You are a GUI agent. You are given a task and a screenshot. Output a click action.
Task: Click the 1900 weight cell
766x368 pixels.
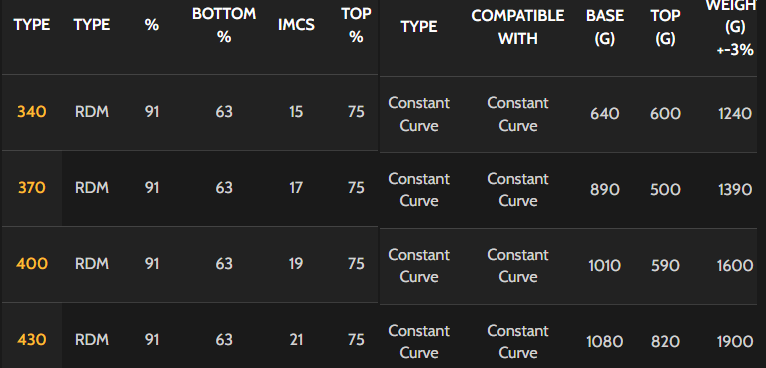(735, 342)
